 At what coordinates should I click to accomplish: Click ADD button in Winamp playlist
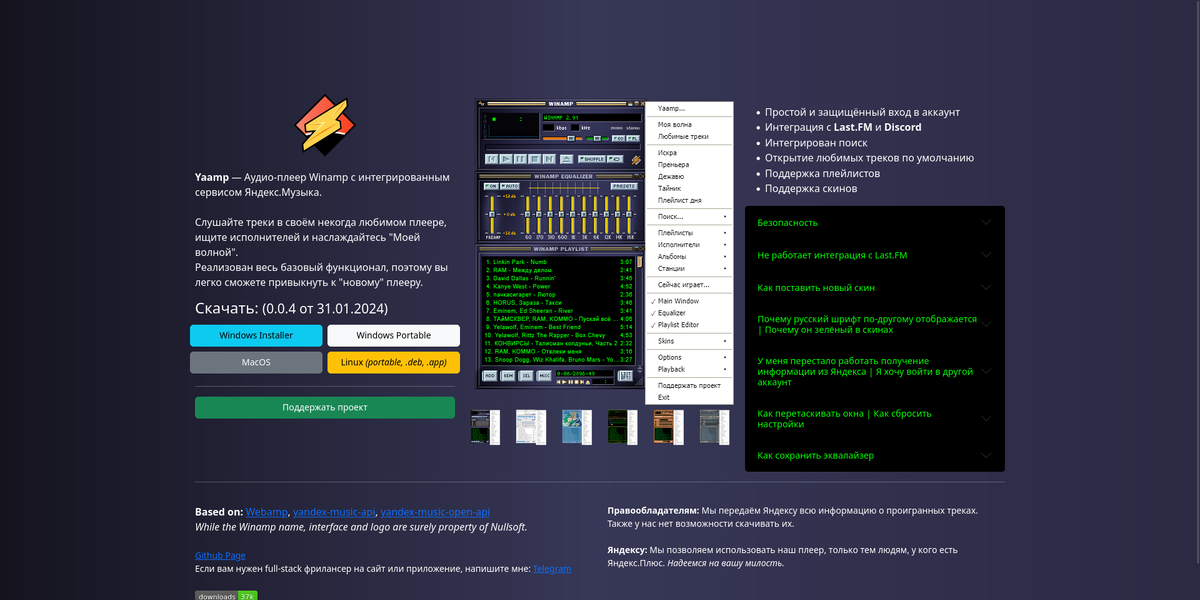click(490, 376)
